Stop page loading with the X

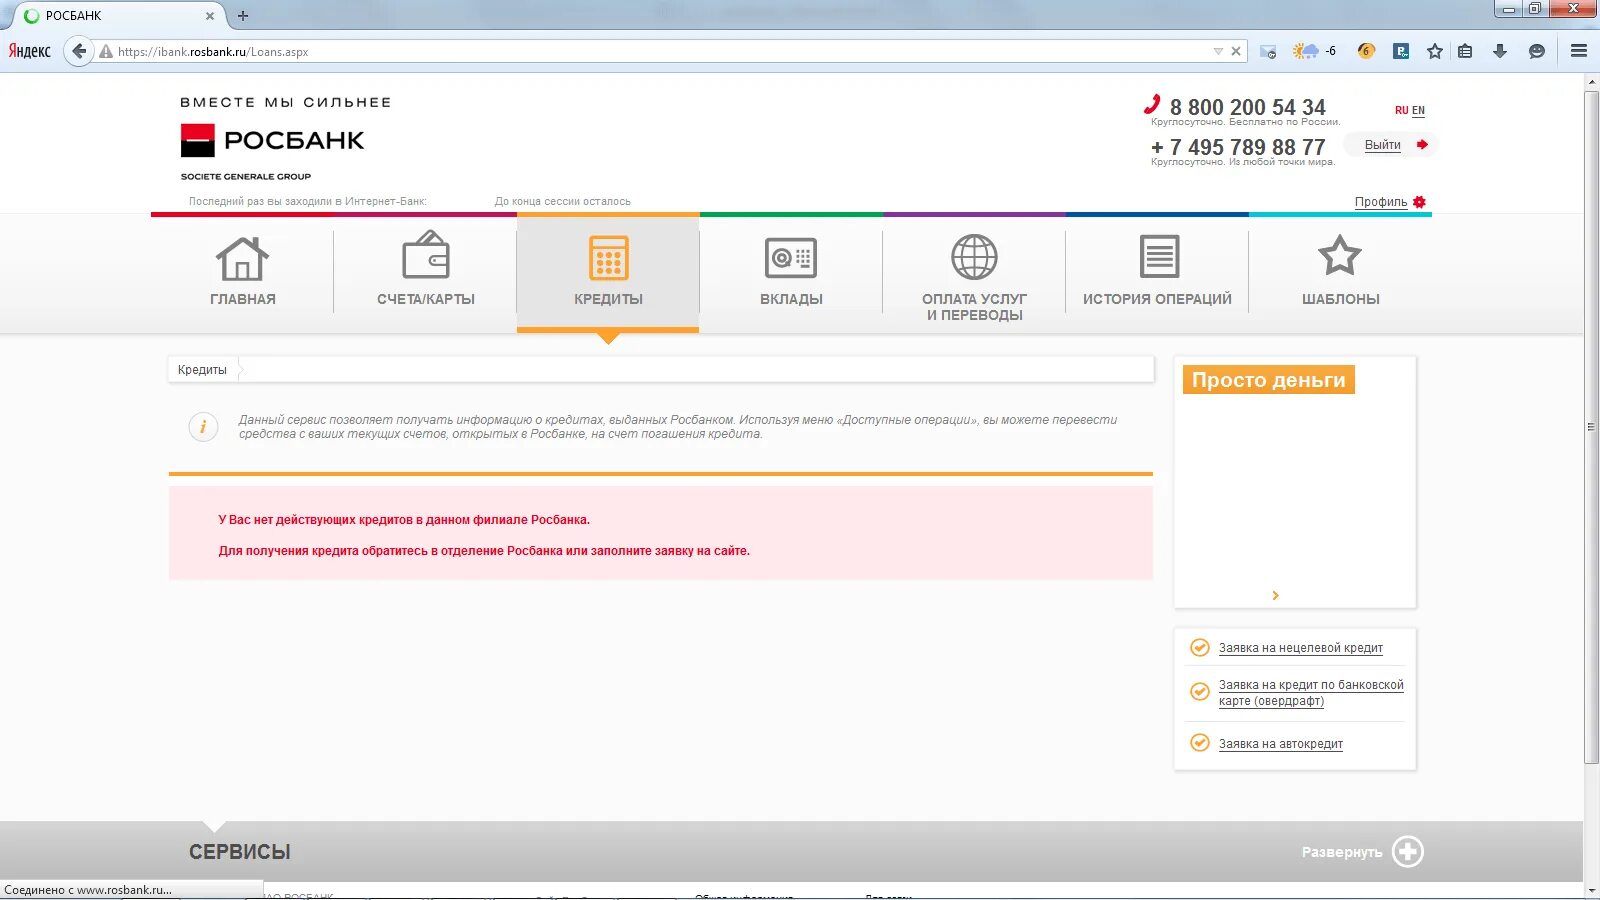pos(1236,51)
